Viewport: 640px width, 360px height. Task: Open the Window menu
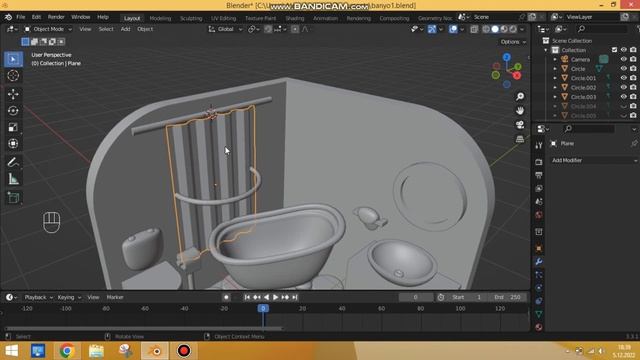(80, 17)
